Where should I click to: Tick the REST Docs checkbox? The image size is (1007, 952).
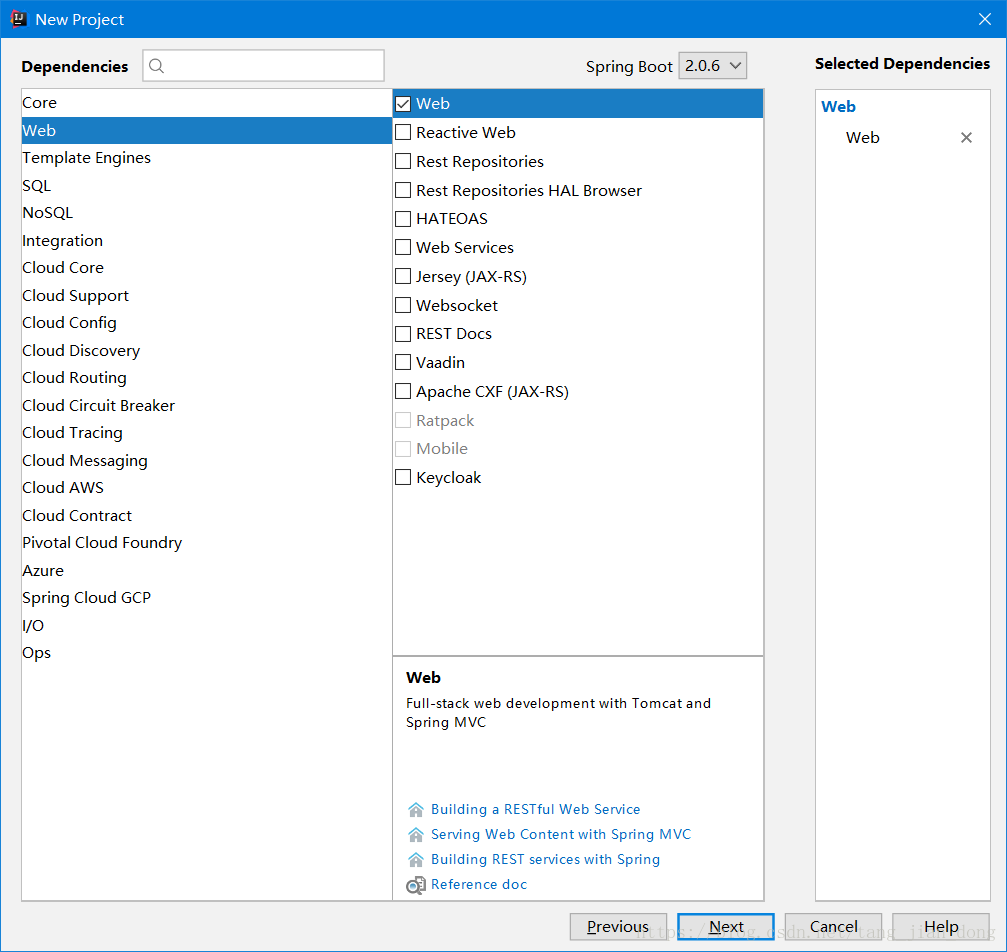403,333
